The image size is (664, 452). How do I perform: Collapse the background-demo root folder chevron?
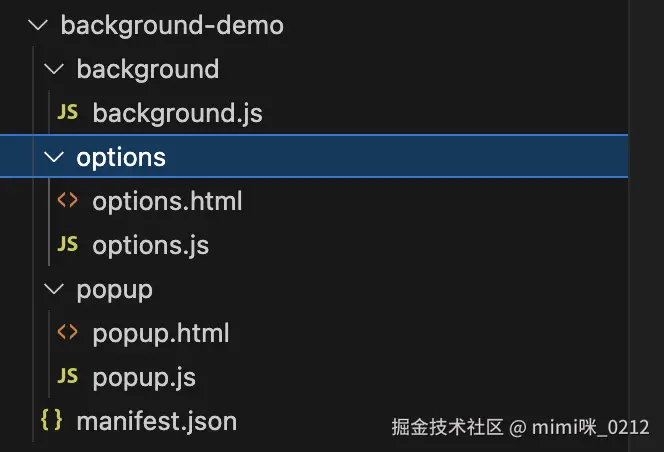coord(37,25)
